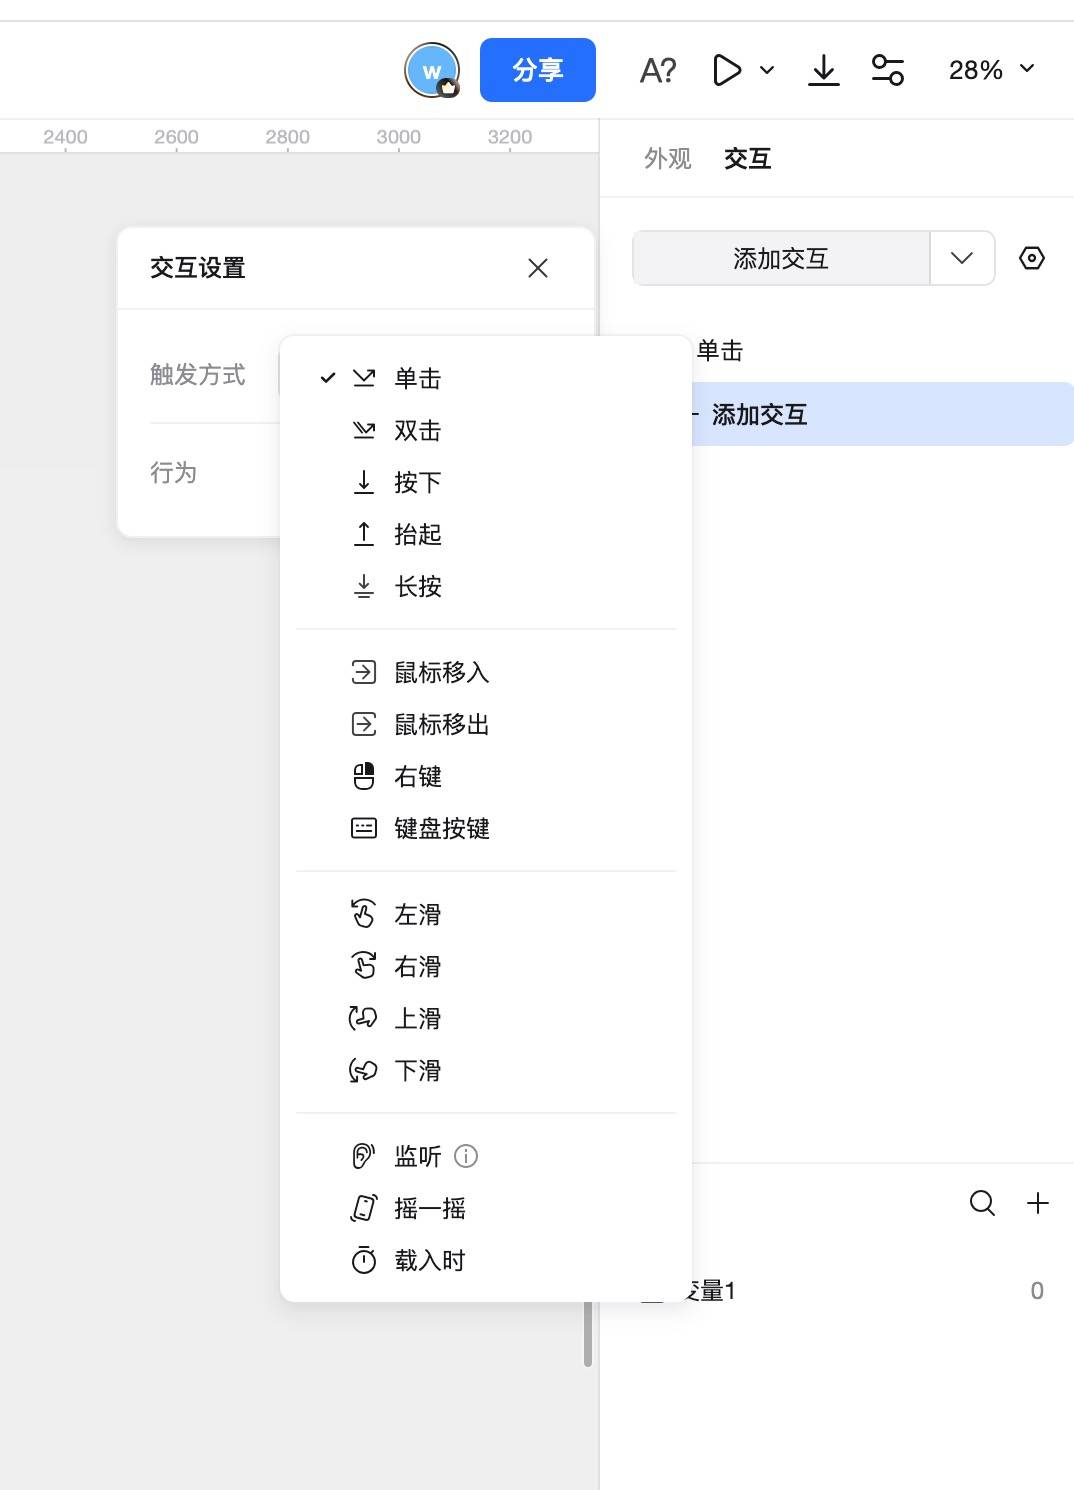Choose 按下 trigger option
1074x1490 pixels.
click(x=486, y=482)
